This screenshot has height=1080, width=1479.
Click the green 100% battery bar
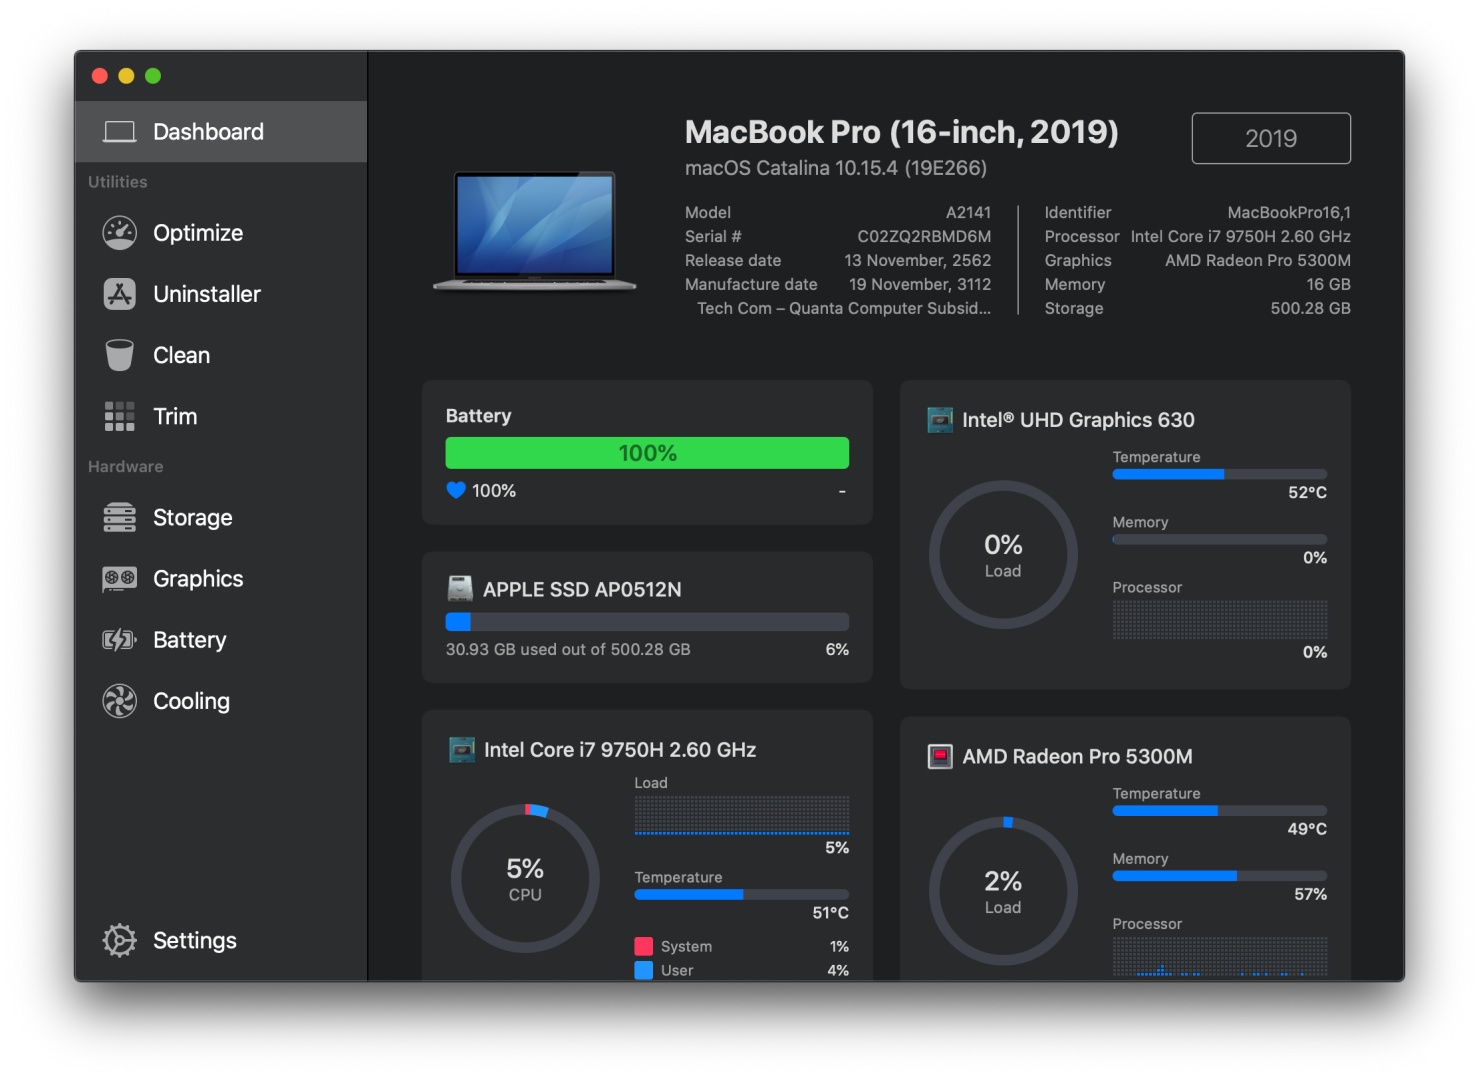point(647,453)
